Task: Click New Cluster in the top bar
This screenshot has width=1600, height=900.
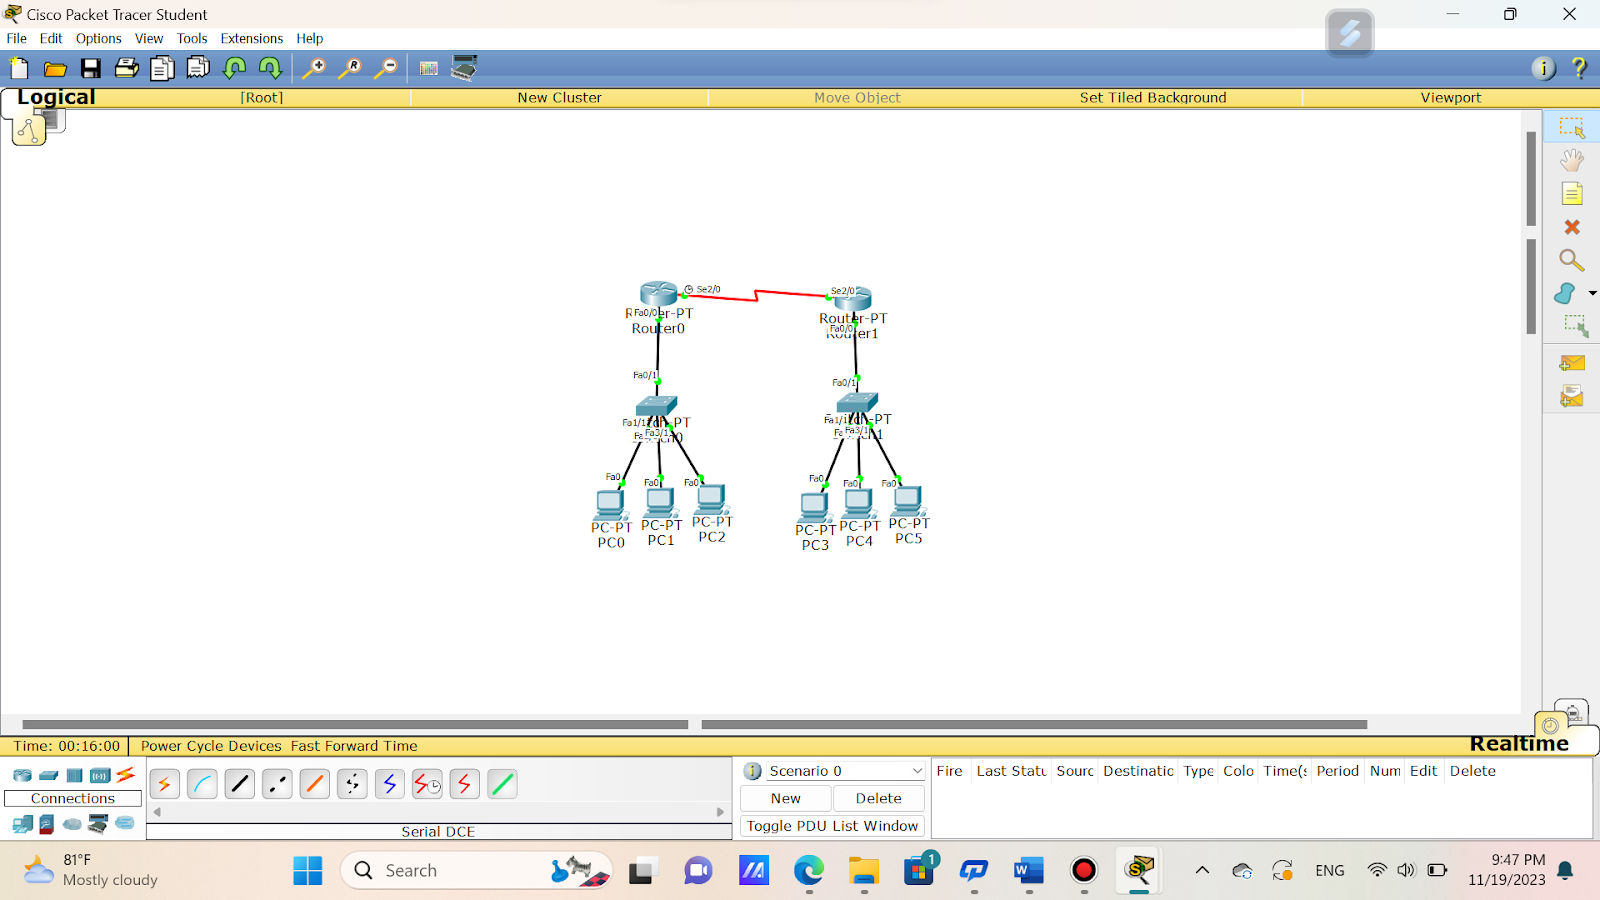Action: (559, 98)
